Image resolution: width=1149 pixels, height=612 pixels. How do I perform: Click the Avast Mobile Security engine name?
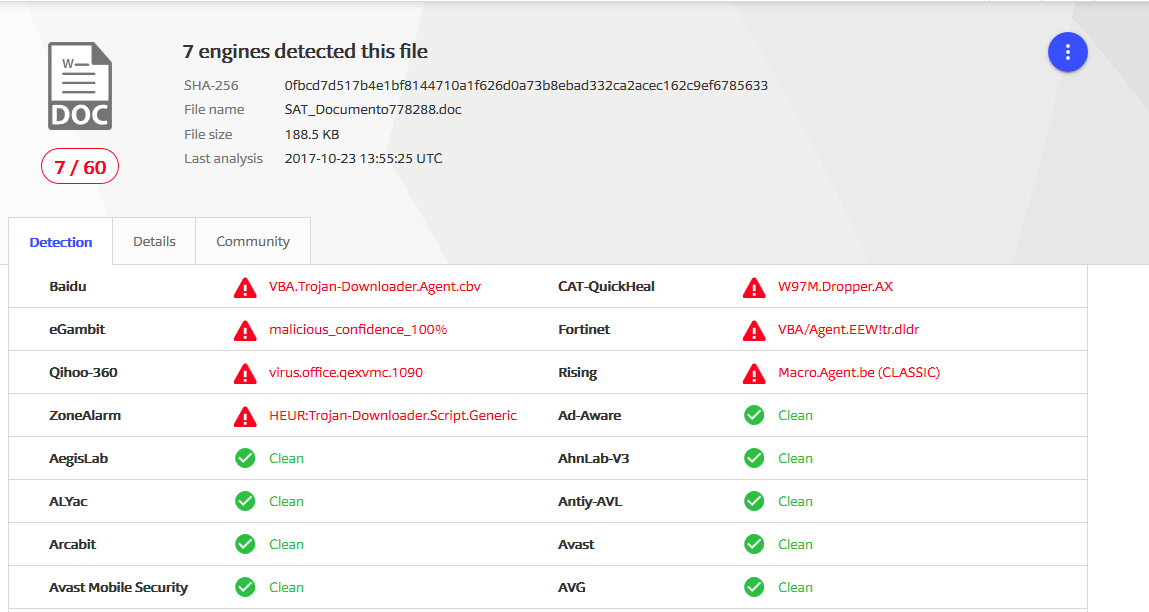point(119,587)
